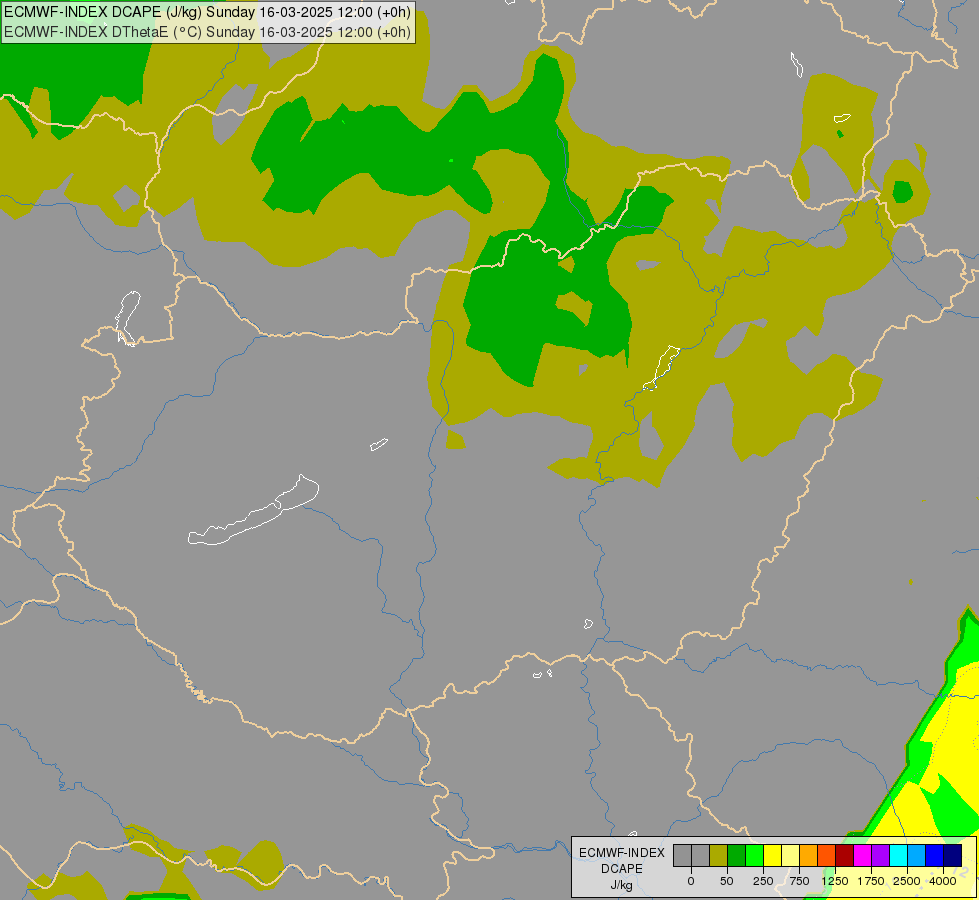Click the DCAPE header line at top
The image size is (979, 900).
pyautogui.click(x=207, y=12)
